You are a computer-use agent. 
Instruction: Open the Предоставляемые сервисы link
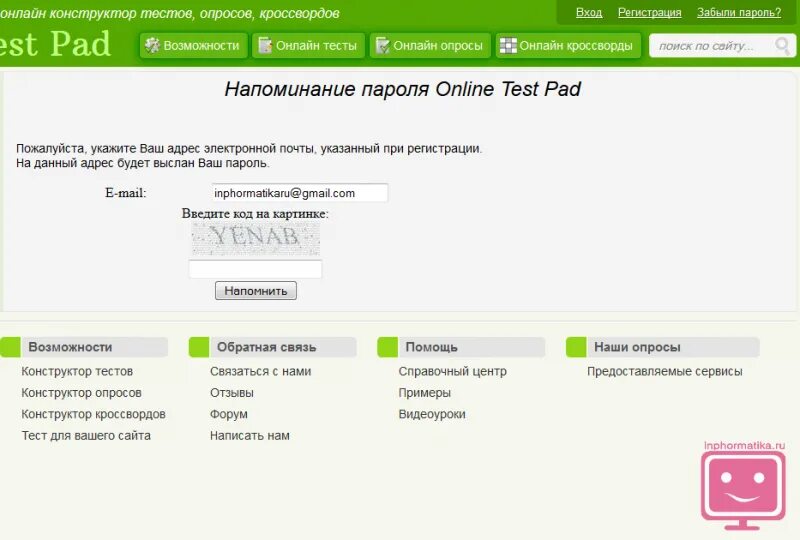coord(664,371)
